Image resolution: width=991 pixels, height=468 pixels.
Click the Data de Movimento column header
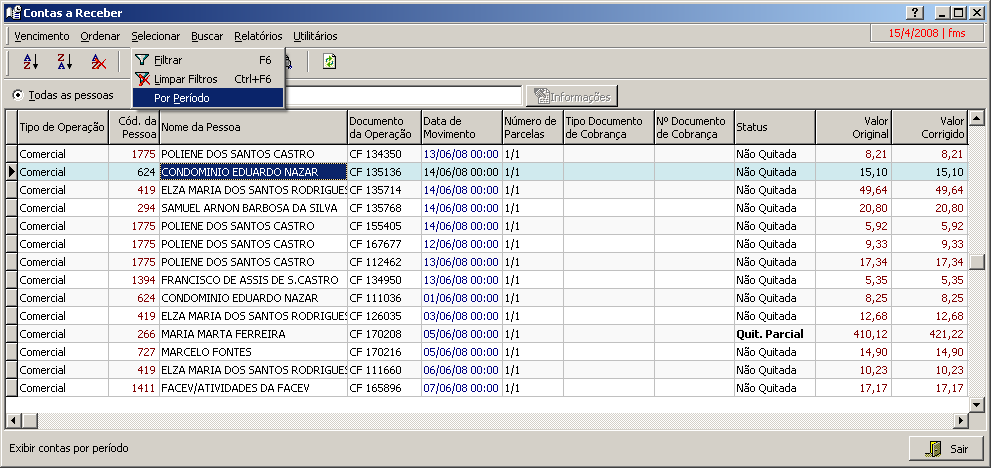pyautogui.click(x=462, y=127)
